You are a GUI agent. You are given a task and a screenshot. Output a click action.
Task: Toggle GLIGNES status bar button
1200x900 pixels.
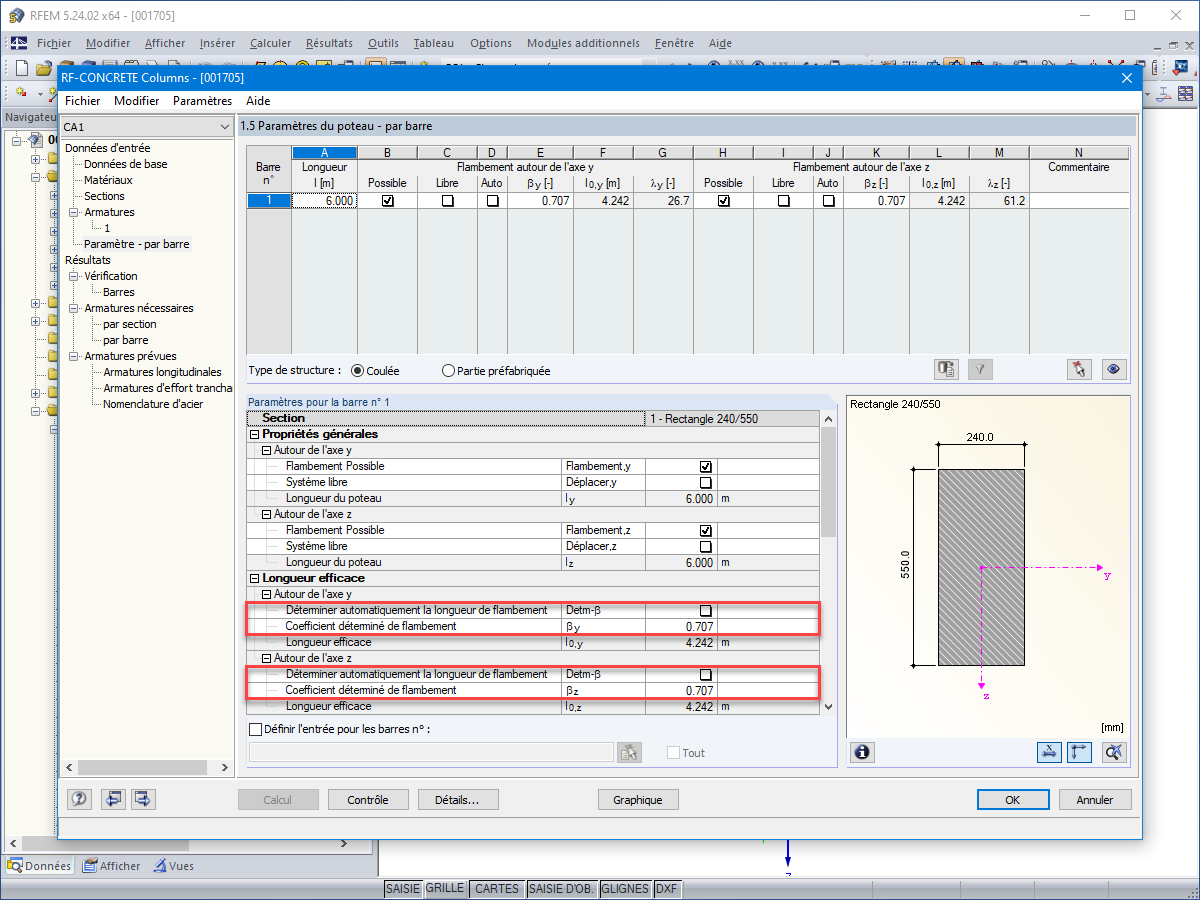[x=626, y=888]
